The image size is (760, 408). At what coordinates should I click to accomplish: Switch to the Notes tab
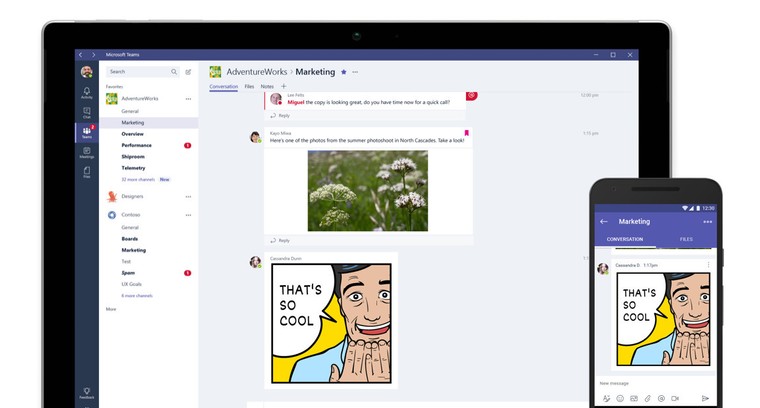(x=267, y=87)
